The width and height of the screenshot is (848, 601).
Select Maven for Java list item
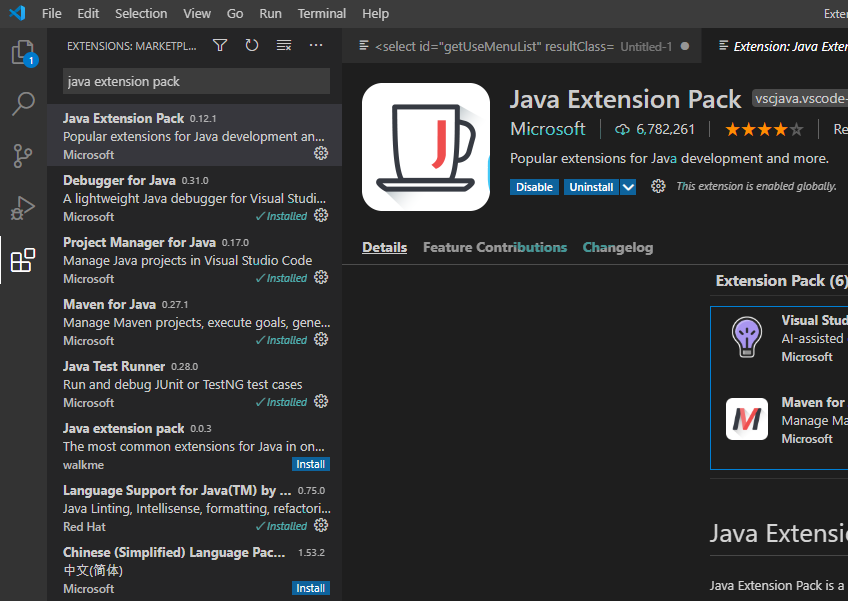click(x=195, y=321)
